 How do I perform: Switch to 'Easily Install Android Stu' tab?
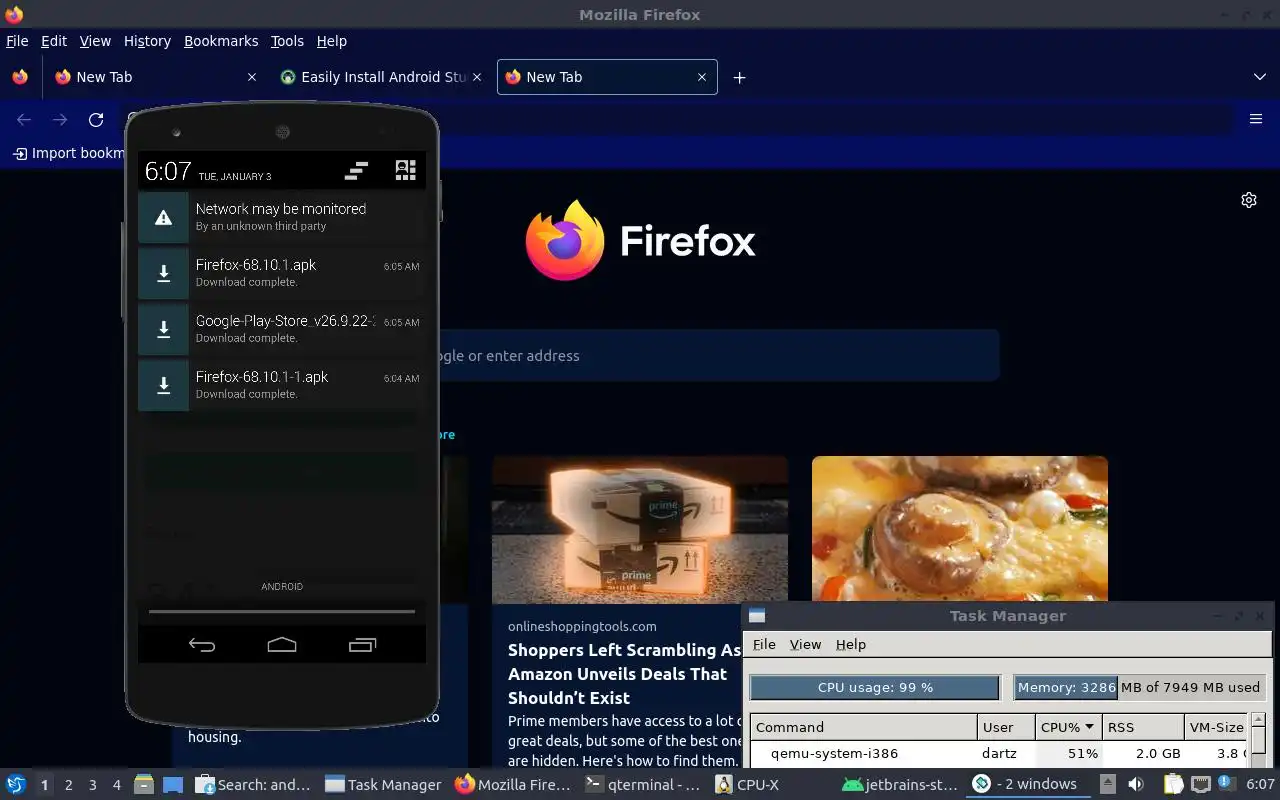pos(381,77)
